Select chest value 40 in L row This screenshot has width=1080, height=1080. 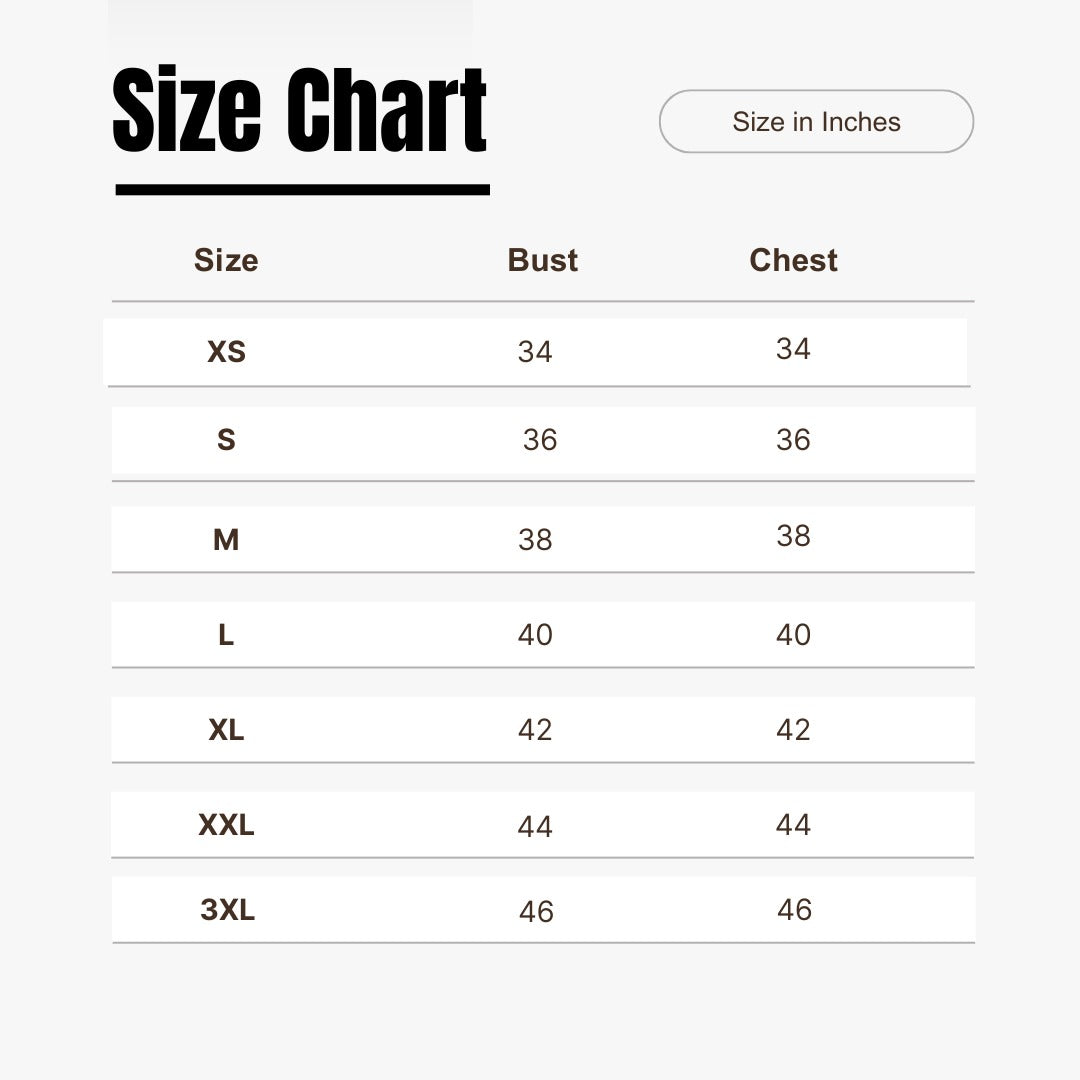coord(793,635)
